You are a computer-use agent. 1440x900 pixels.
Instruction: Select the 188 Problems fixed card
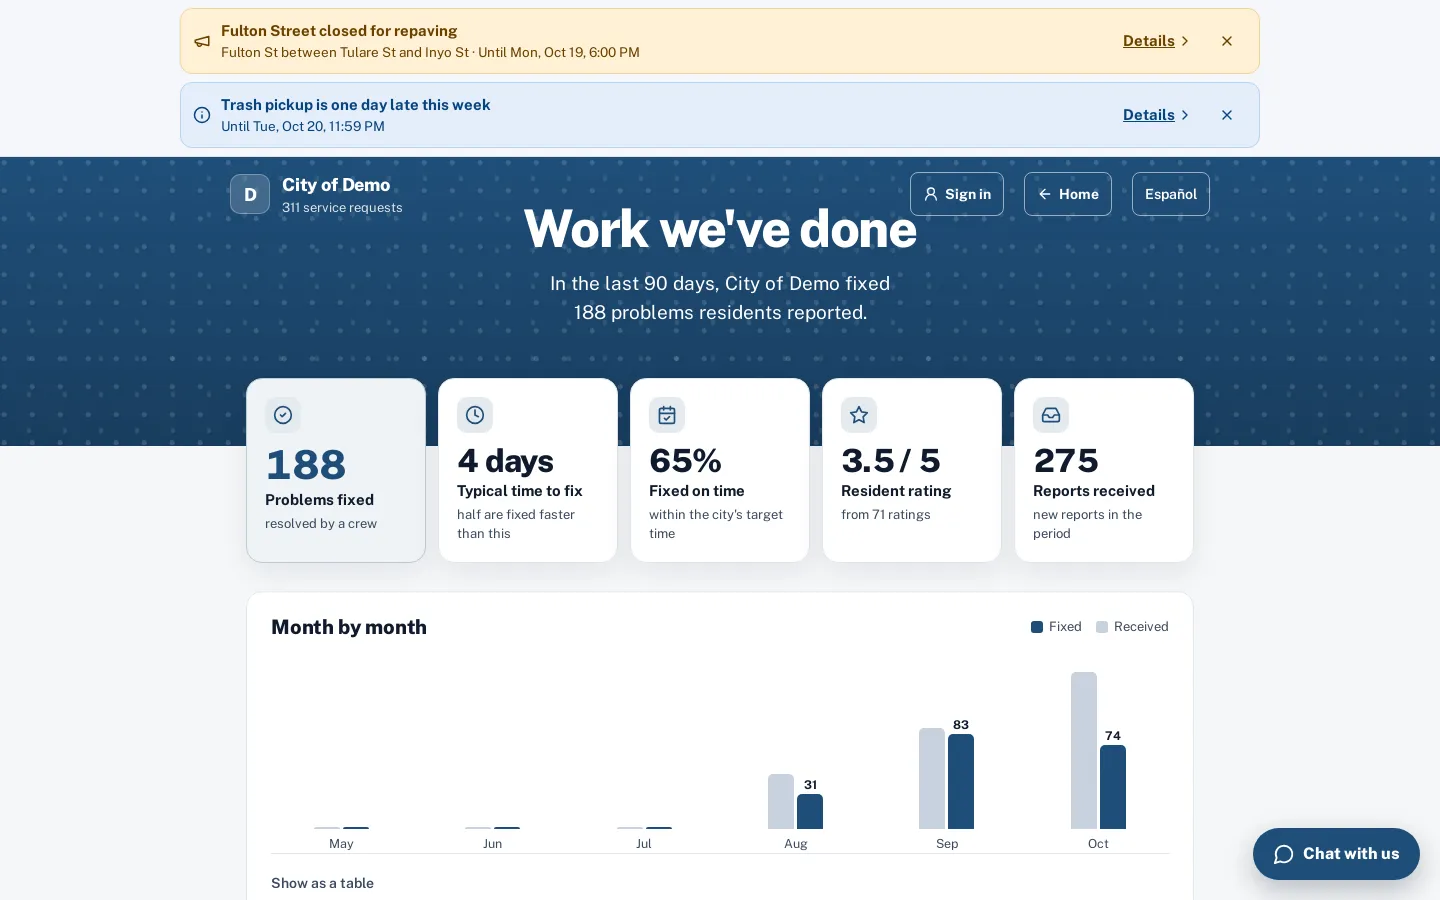[x=336, y=470]
